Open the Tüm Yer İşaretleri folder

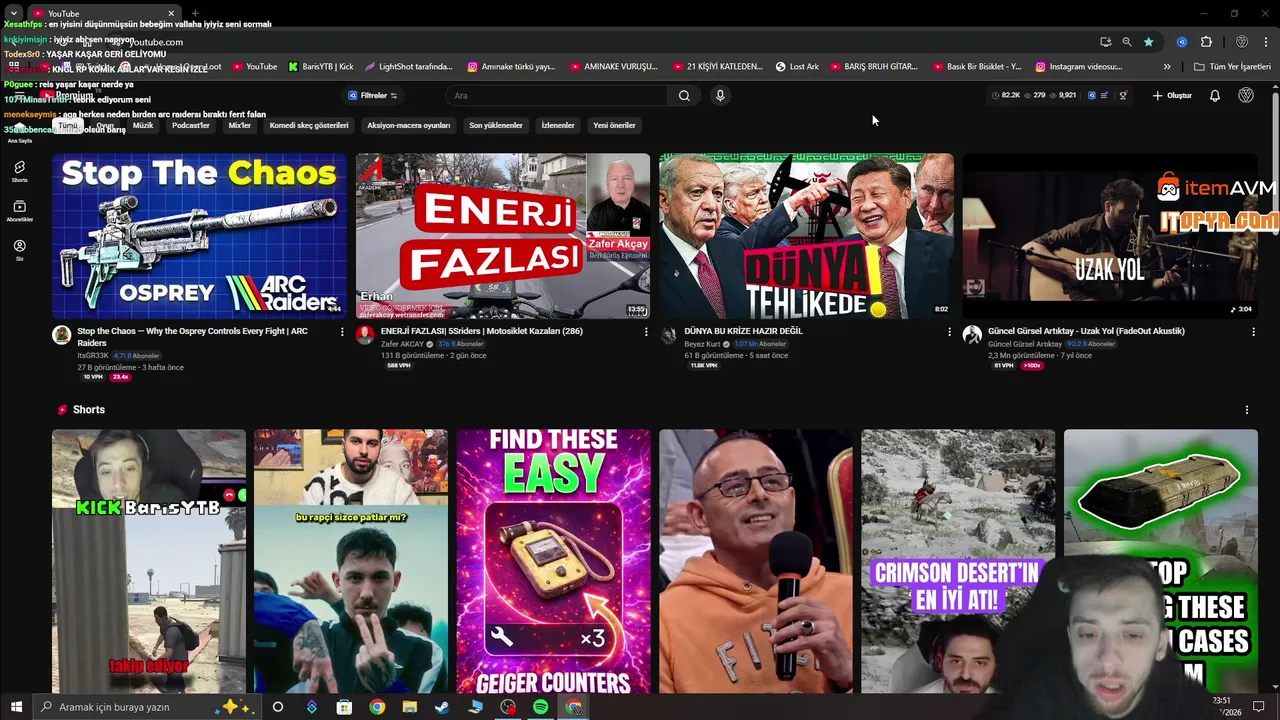(1232, 67)
